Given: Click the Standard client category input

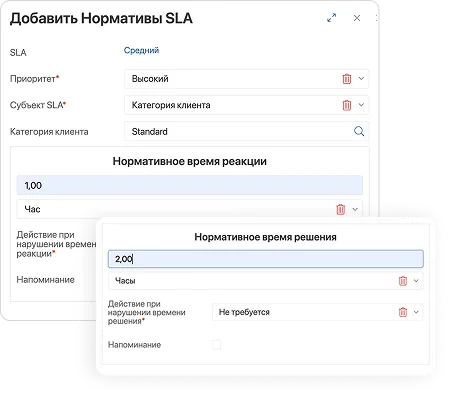Looking at the screenshot, I should pyautogui.click(x=247, y=131).
